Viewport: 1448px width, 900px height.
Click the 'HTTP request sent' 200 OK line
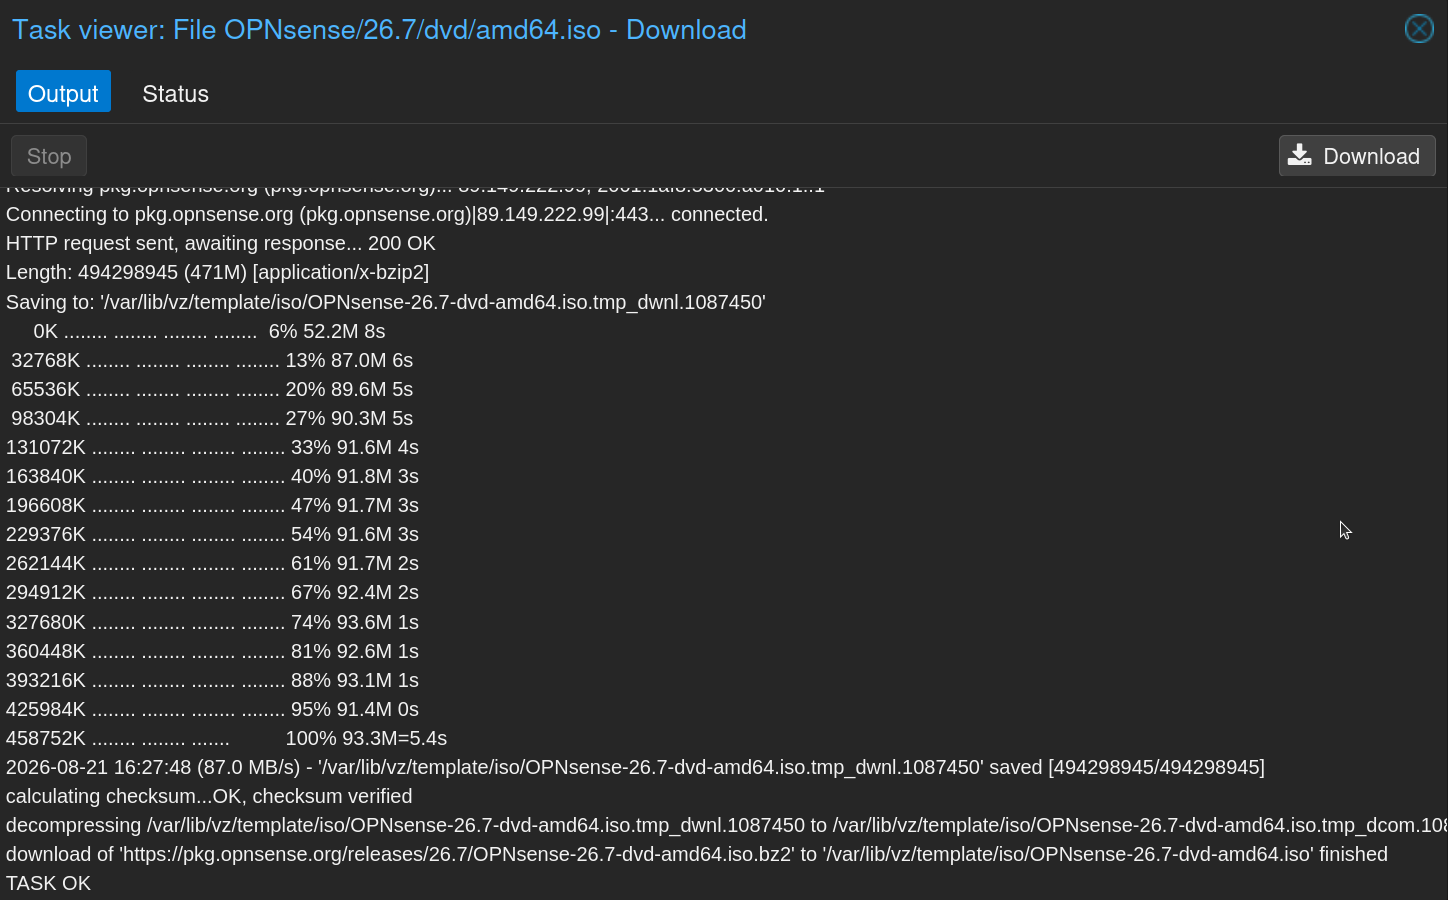221,243
